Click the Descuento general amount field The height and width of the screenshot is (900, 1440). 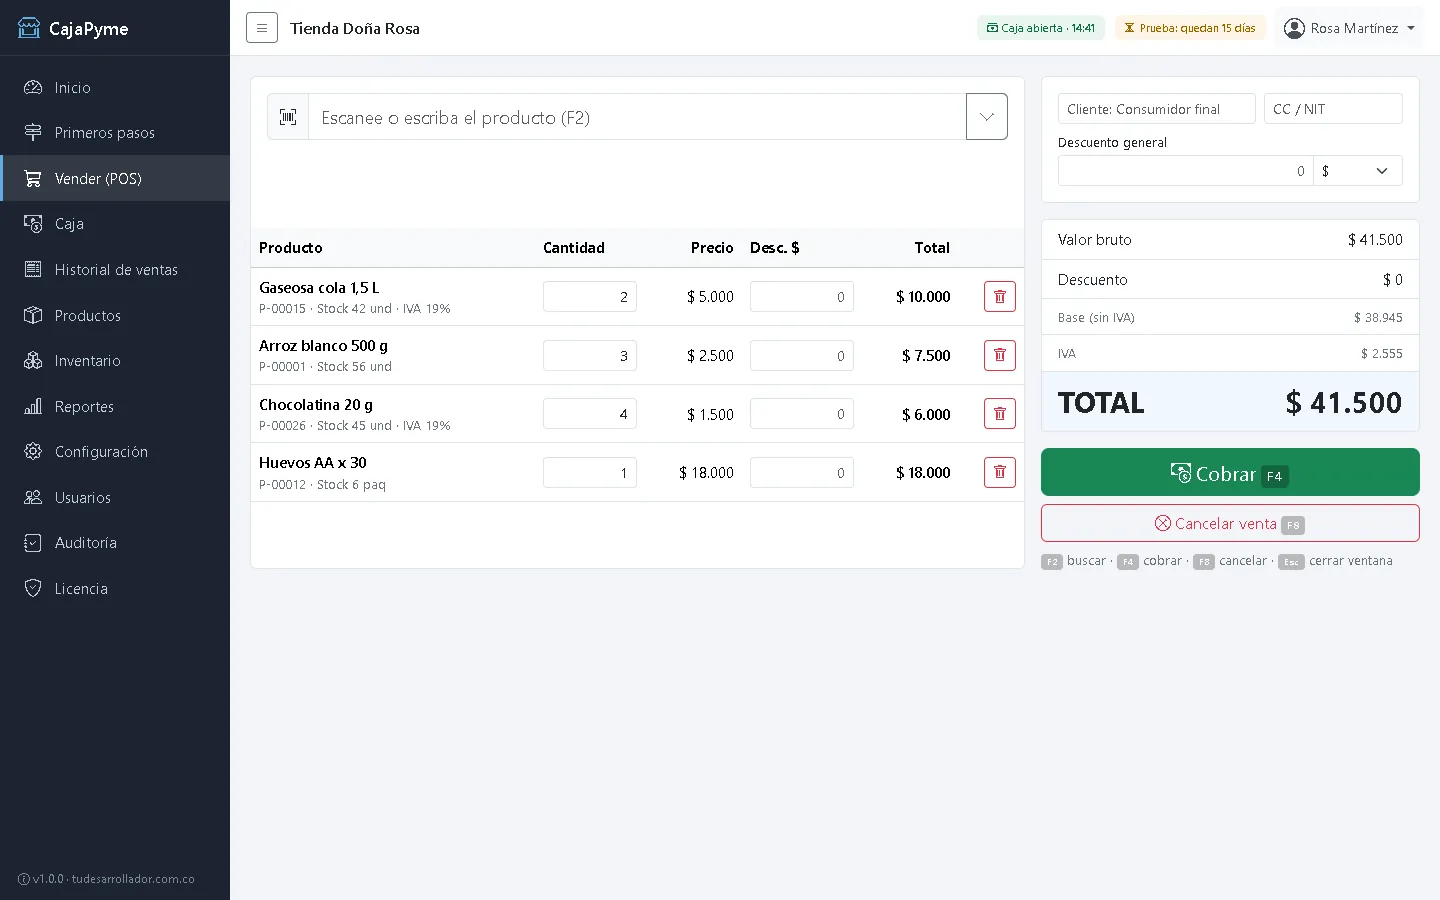[1185, 171]
